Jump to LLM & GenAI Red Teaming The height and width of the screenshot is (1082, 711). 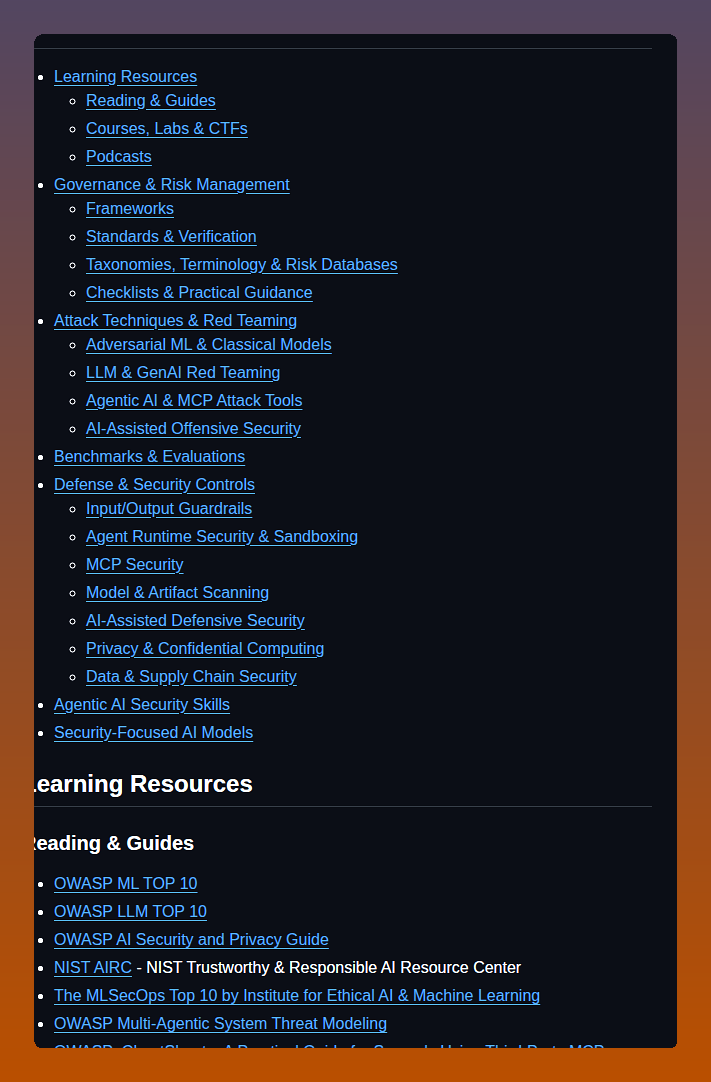pyautogui.click(x=183, y=373)
